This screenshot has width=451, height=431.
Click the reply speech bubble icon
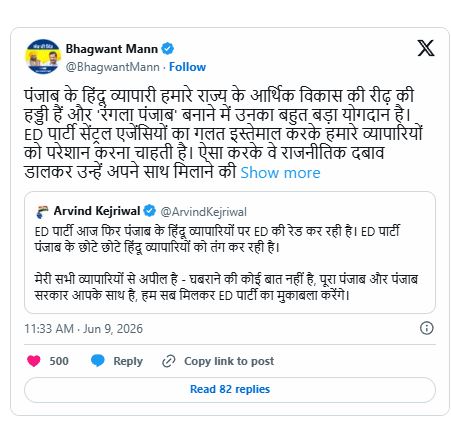[x=98, y=361]
